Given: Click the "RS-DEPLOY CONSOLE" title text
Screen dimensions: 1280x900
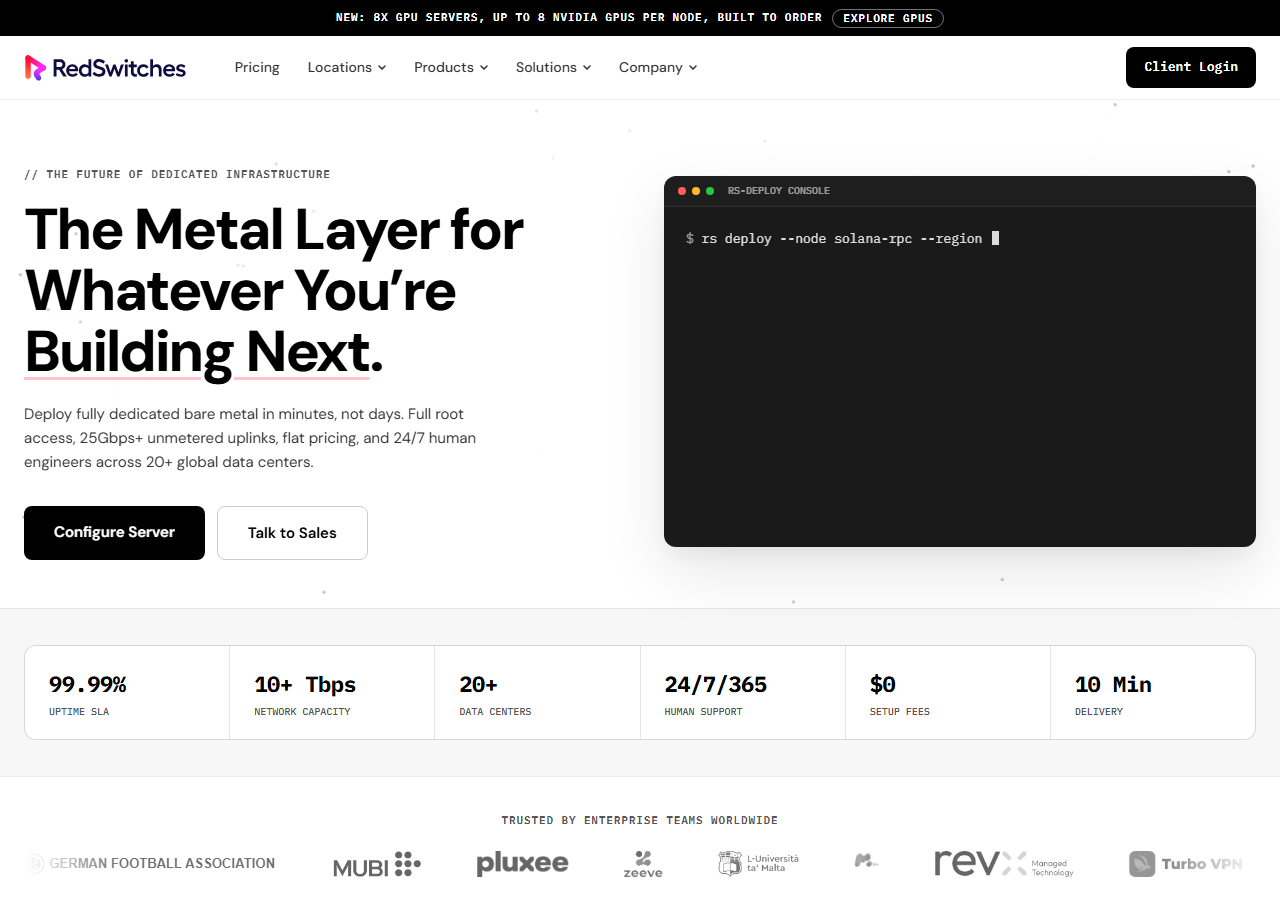Looking at the screenshot, I should click(779, 191).
